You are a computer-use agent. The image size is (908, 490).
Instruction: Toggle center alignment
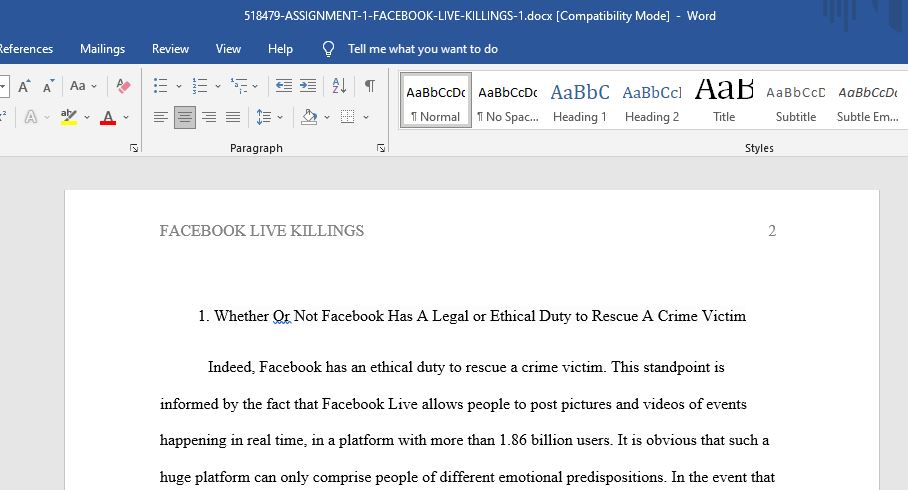coord(185,118)
